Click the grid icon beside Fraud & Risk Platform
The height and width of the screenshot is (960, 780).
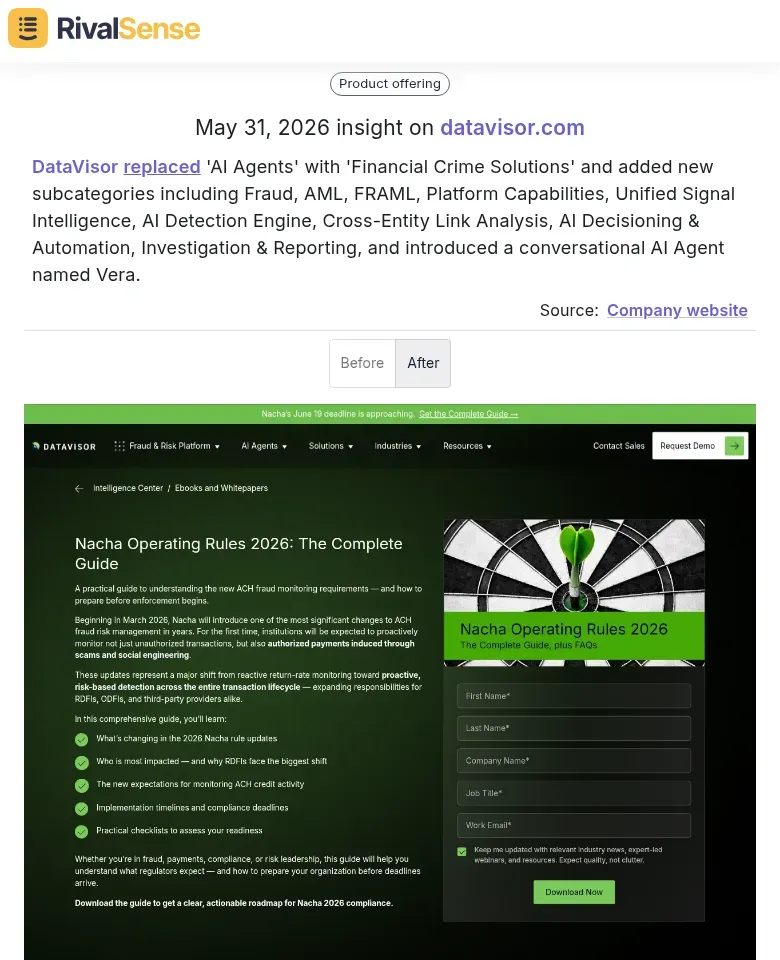[119, 446]
